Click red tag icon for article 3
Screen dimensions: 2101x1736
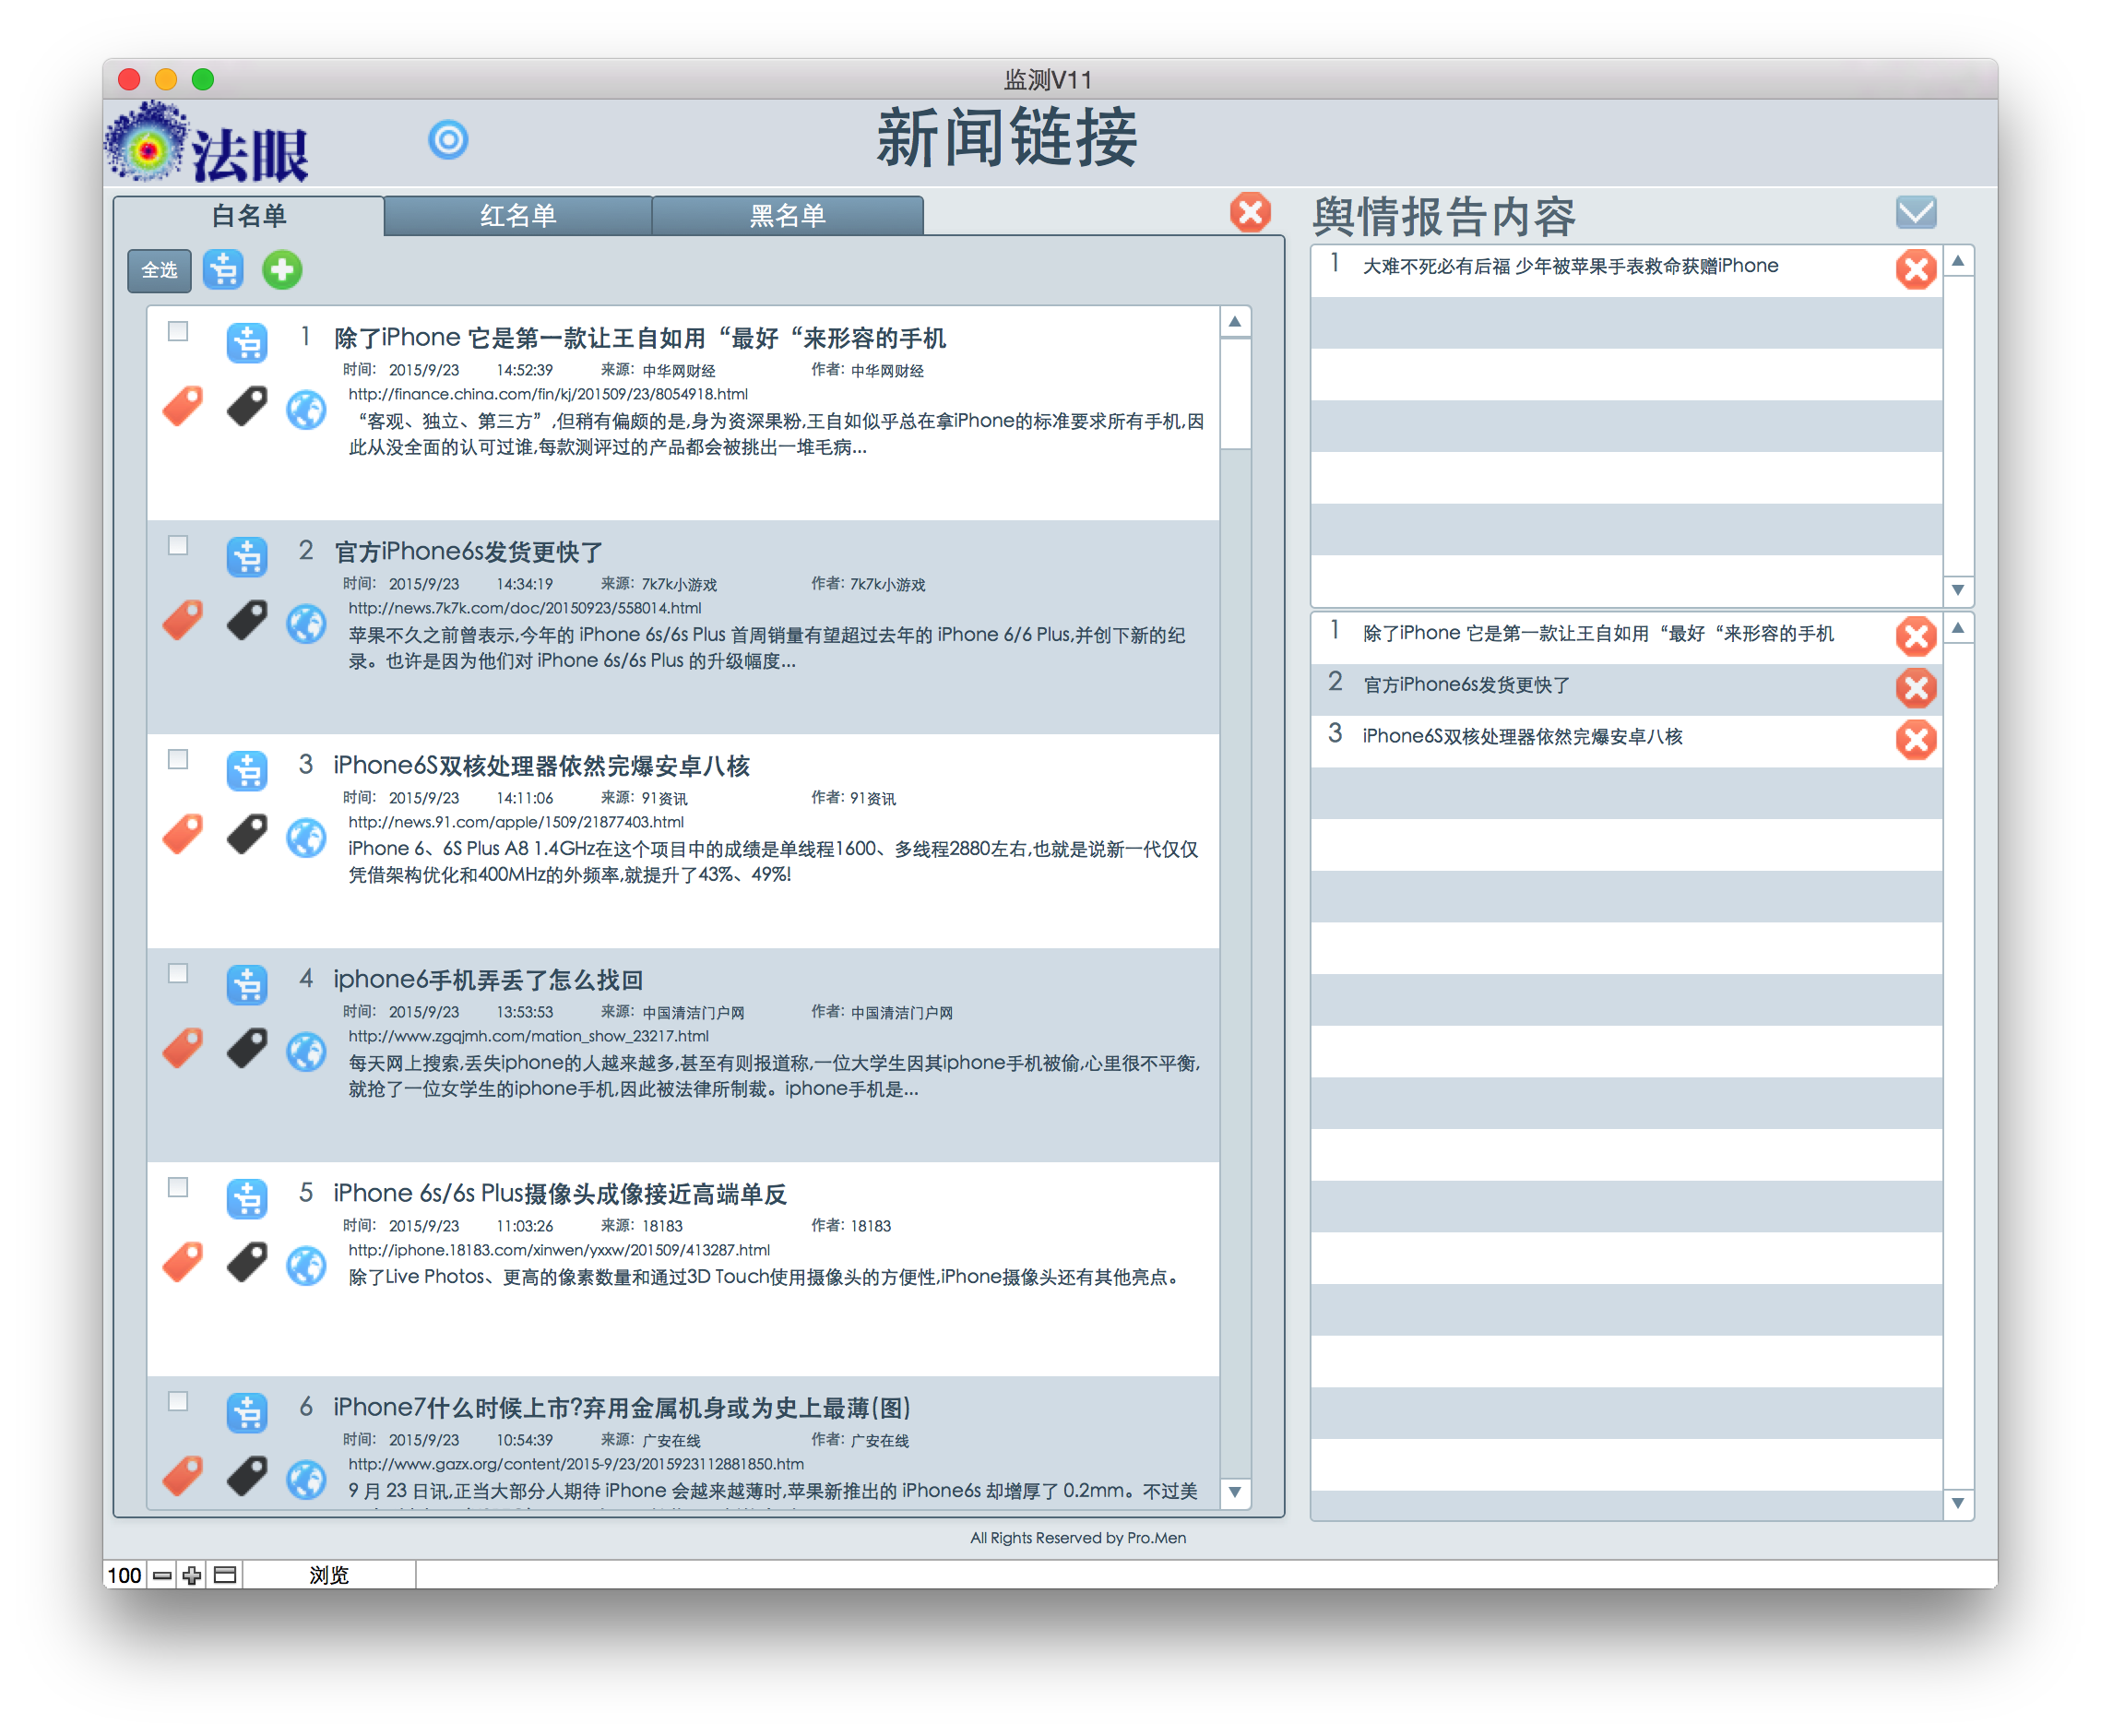point(183,835)
